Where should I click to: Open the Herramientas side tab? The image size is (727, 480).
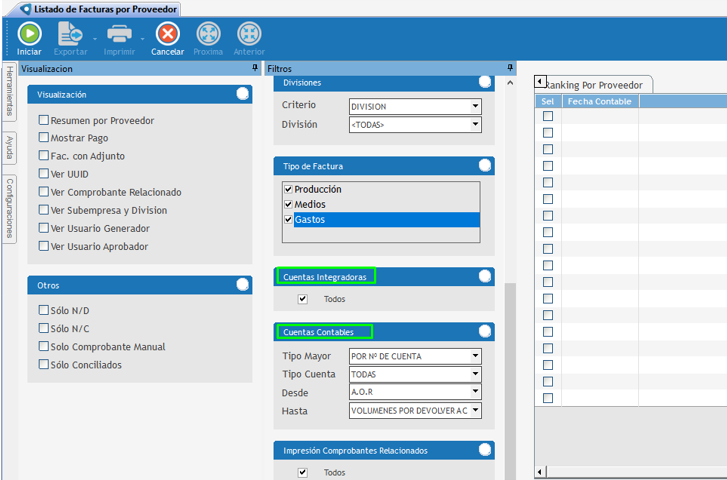click(x=9, y=92)
